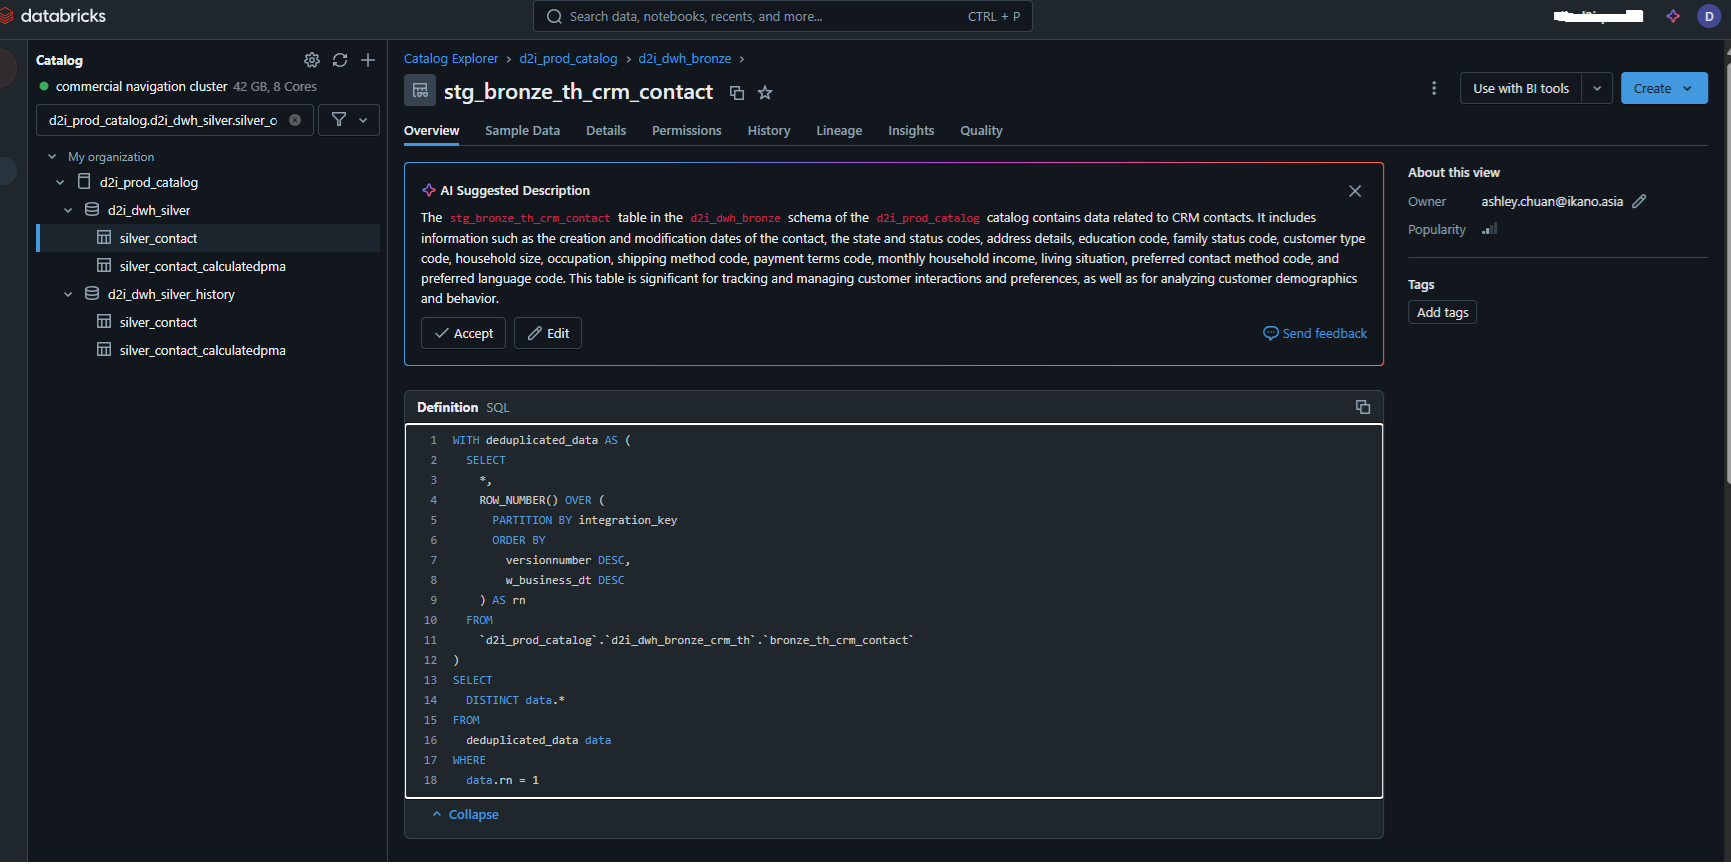Collapse the d2i_dwh_silver schema node

click(x=68, y=211)
